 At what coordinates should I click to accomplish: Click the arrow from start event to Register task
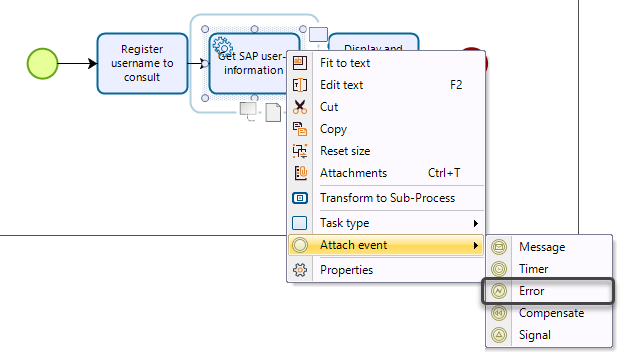(x=77, y=63)
